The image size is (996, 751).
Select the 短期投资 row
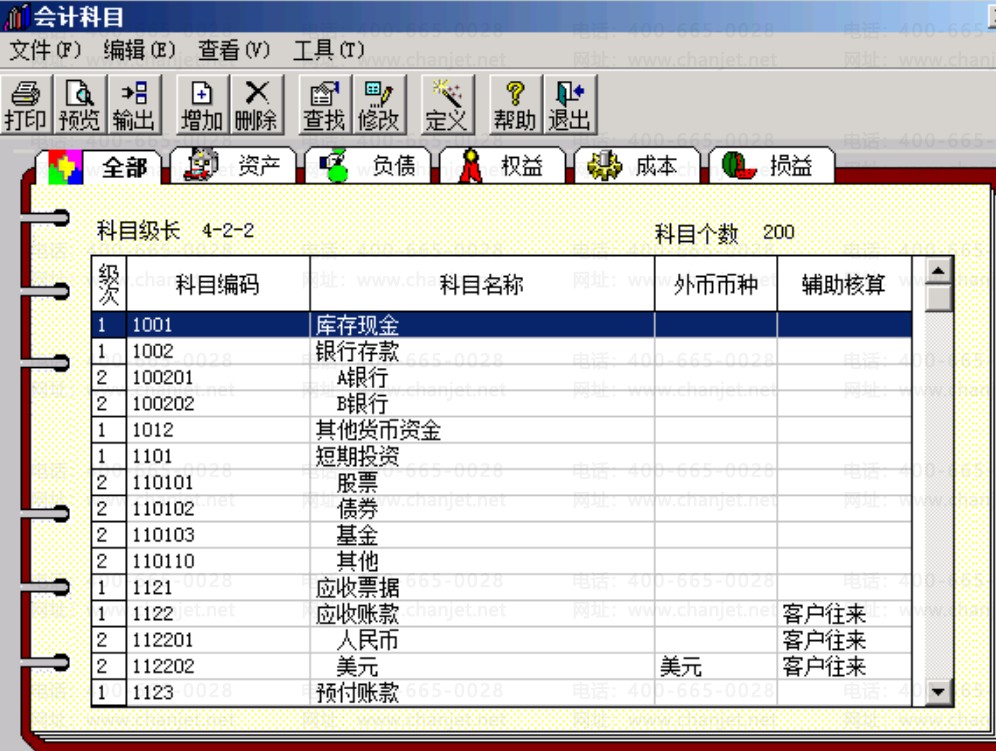tap(502, 456)
